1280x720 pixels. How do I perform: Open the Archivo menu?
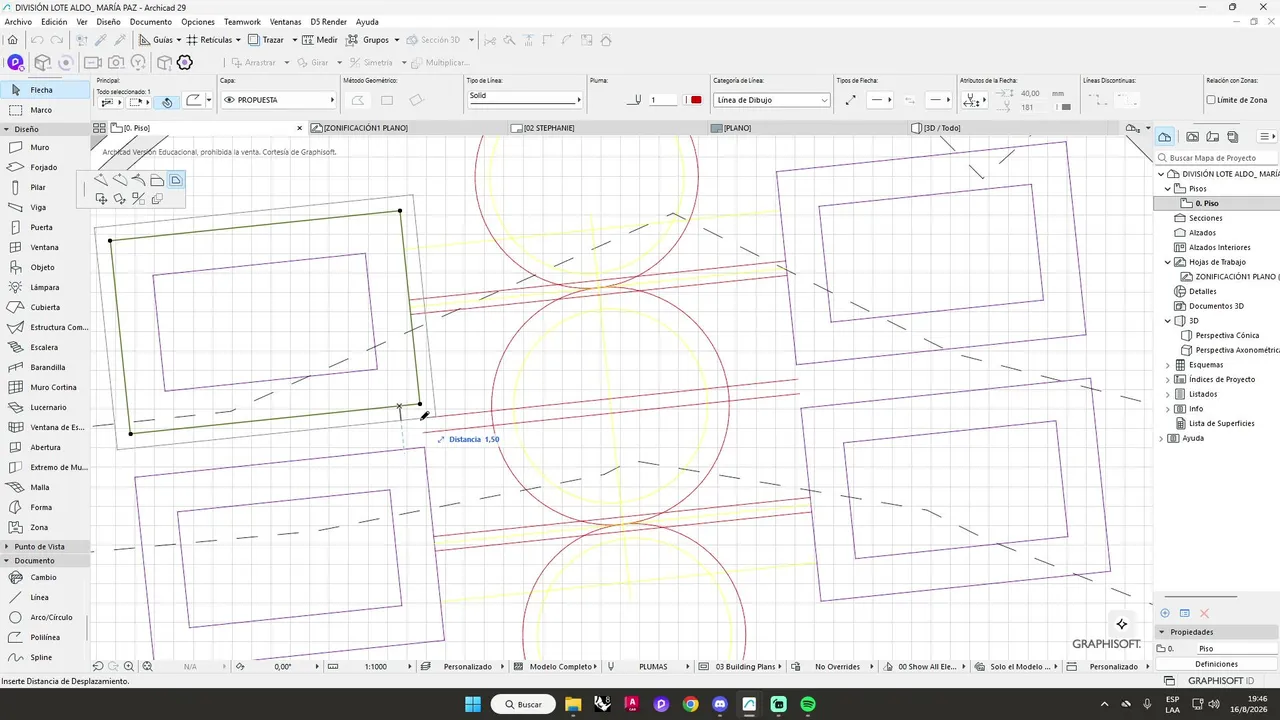(x=18, y=21)
